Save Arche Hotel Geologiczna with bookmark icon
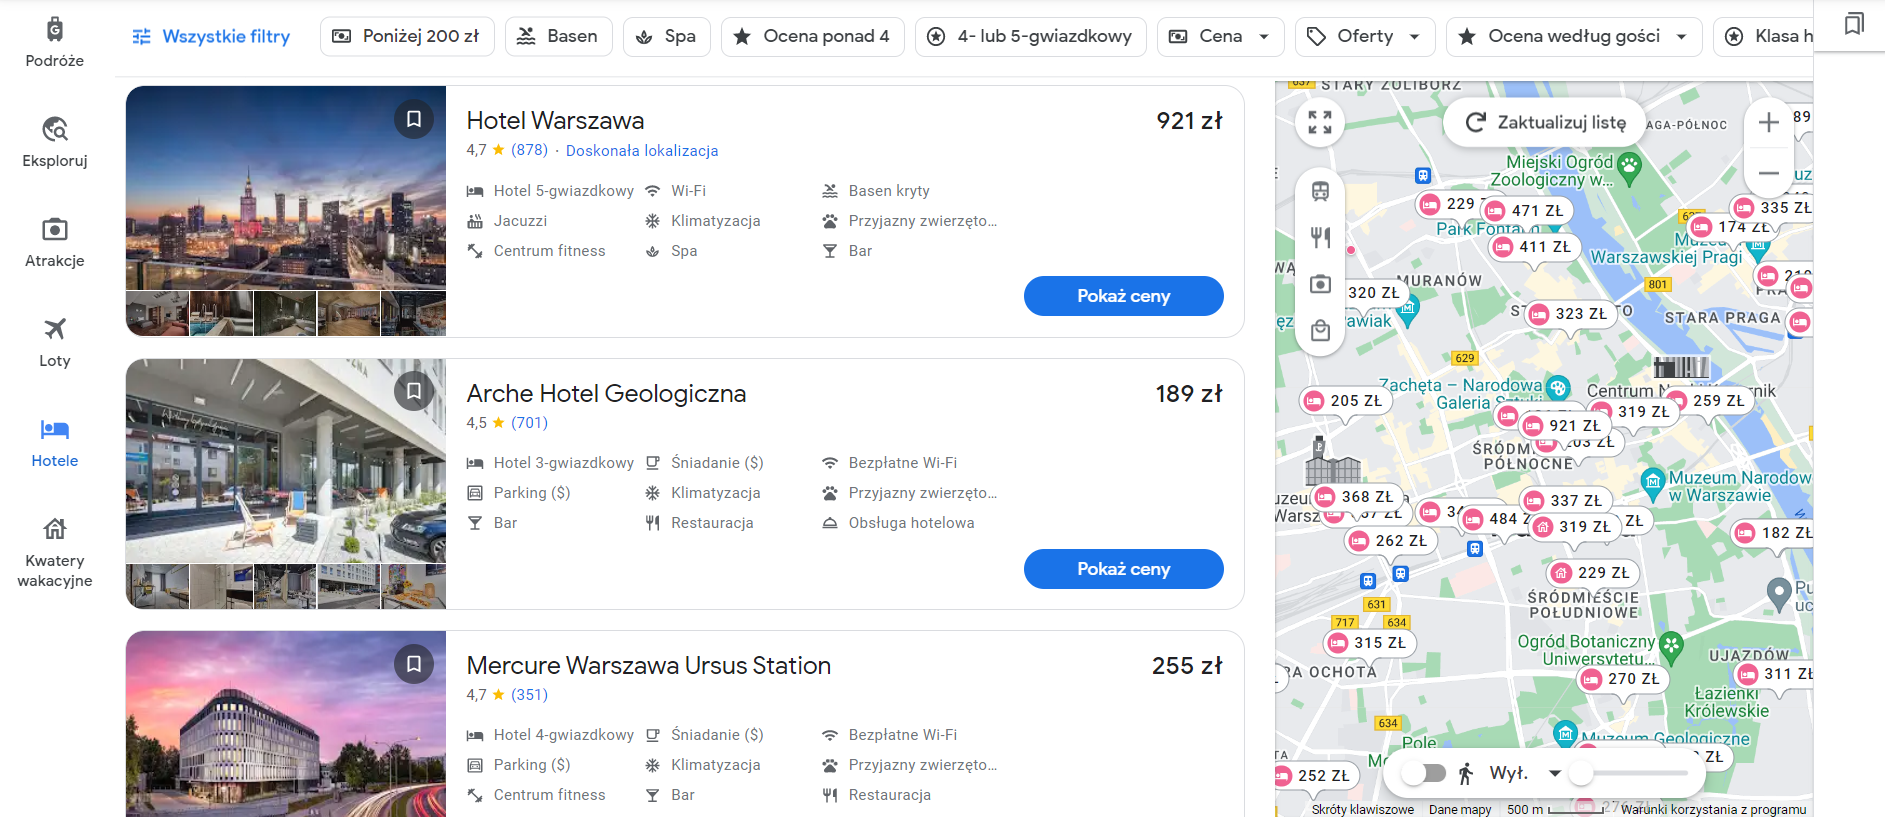Image resolution: width=1885 pixels, height=817 pixels. click(414, 391)
